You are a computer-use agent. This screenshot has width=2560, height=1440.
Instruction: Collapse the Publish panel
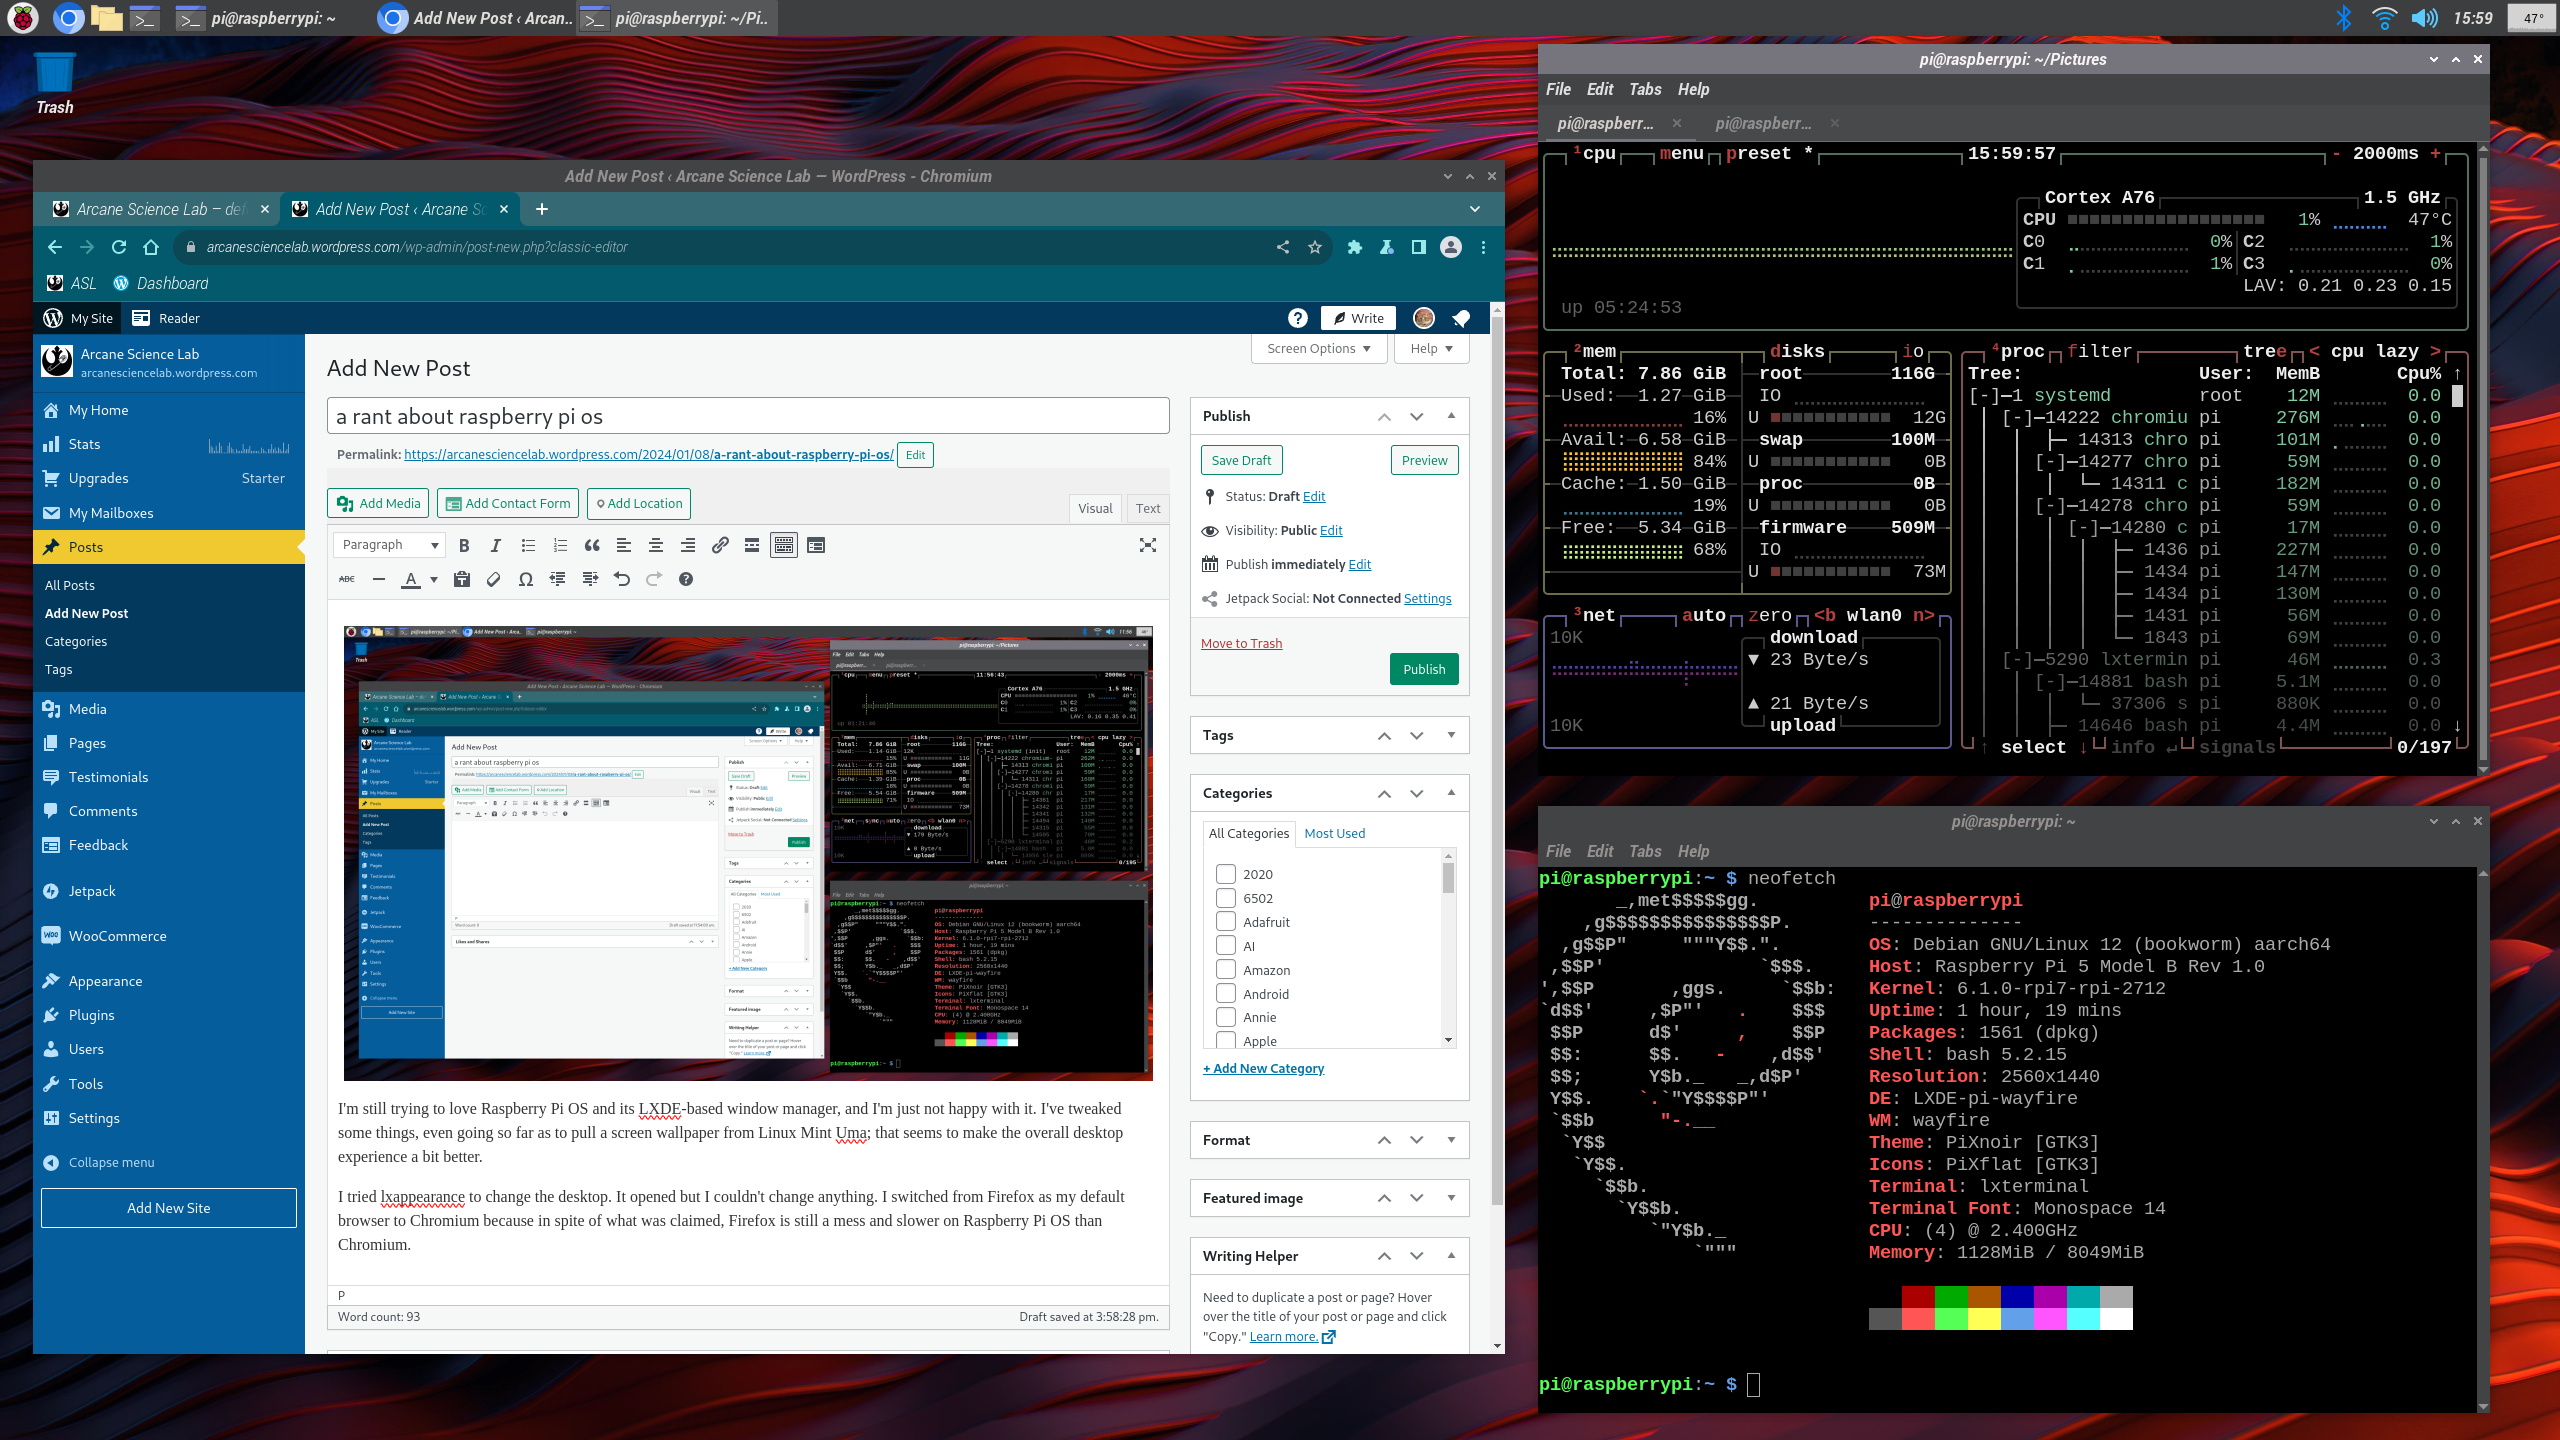(x=1451, y=416)
